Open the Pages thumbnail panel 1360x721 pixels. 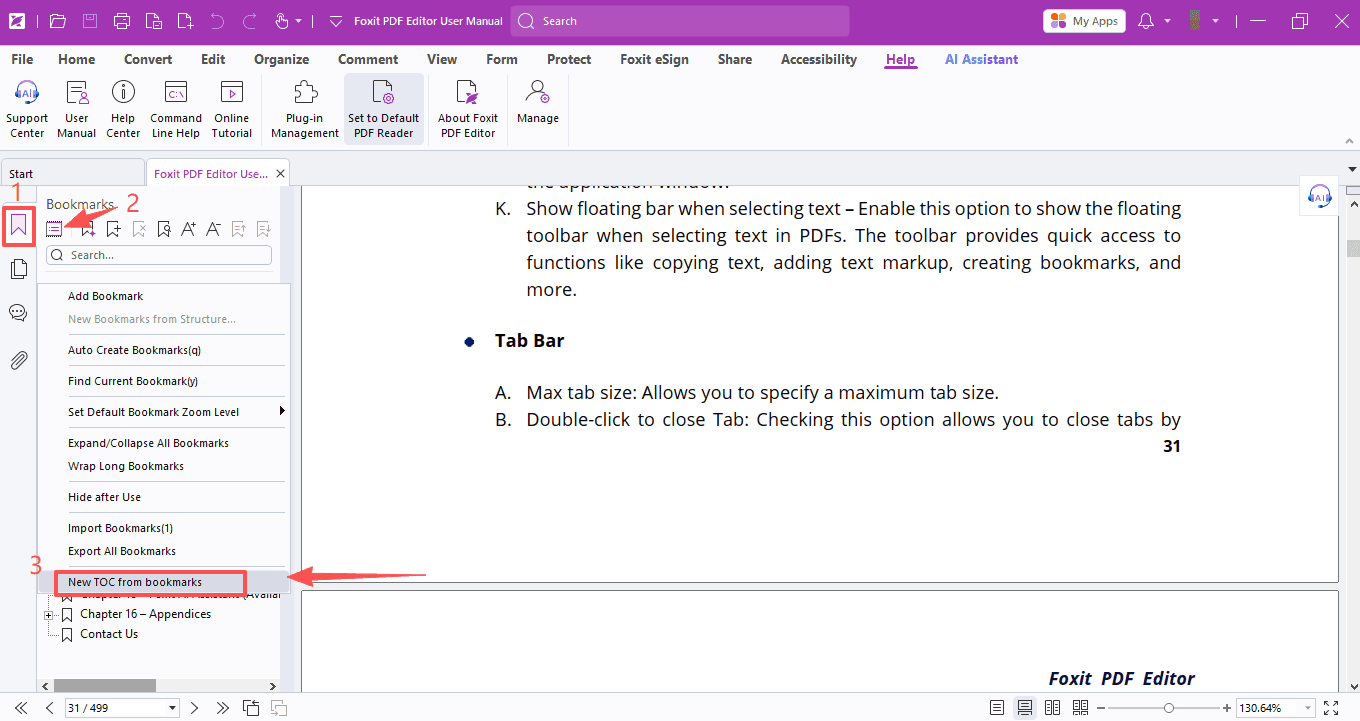coord(18,269)
